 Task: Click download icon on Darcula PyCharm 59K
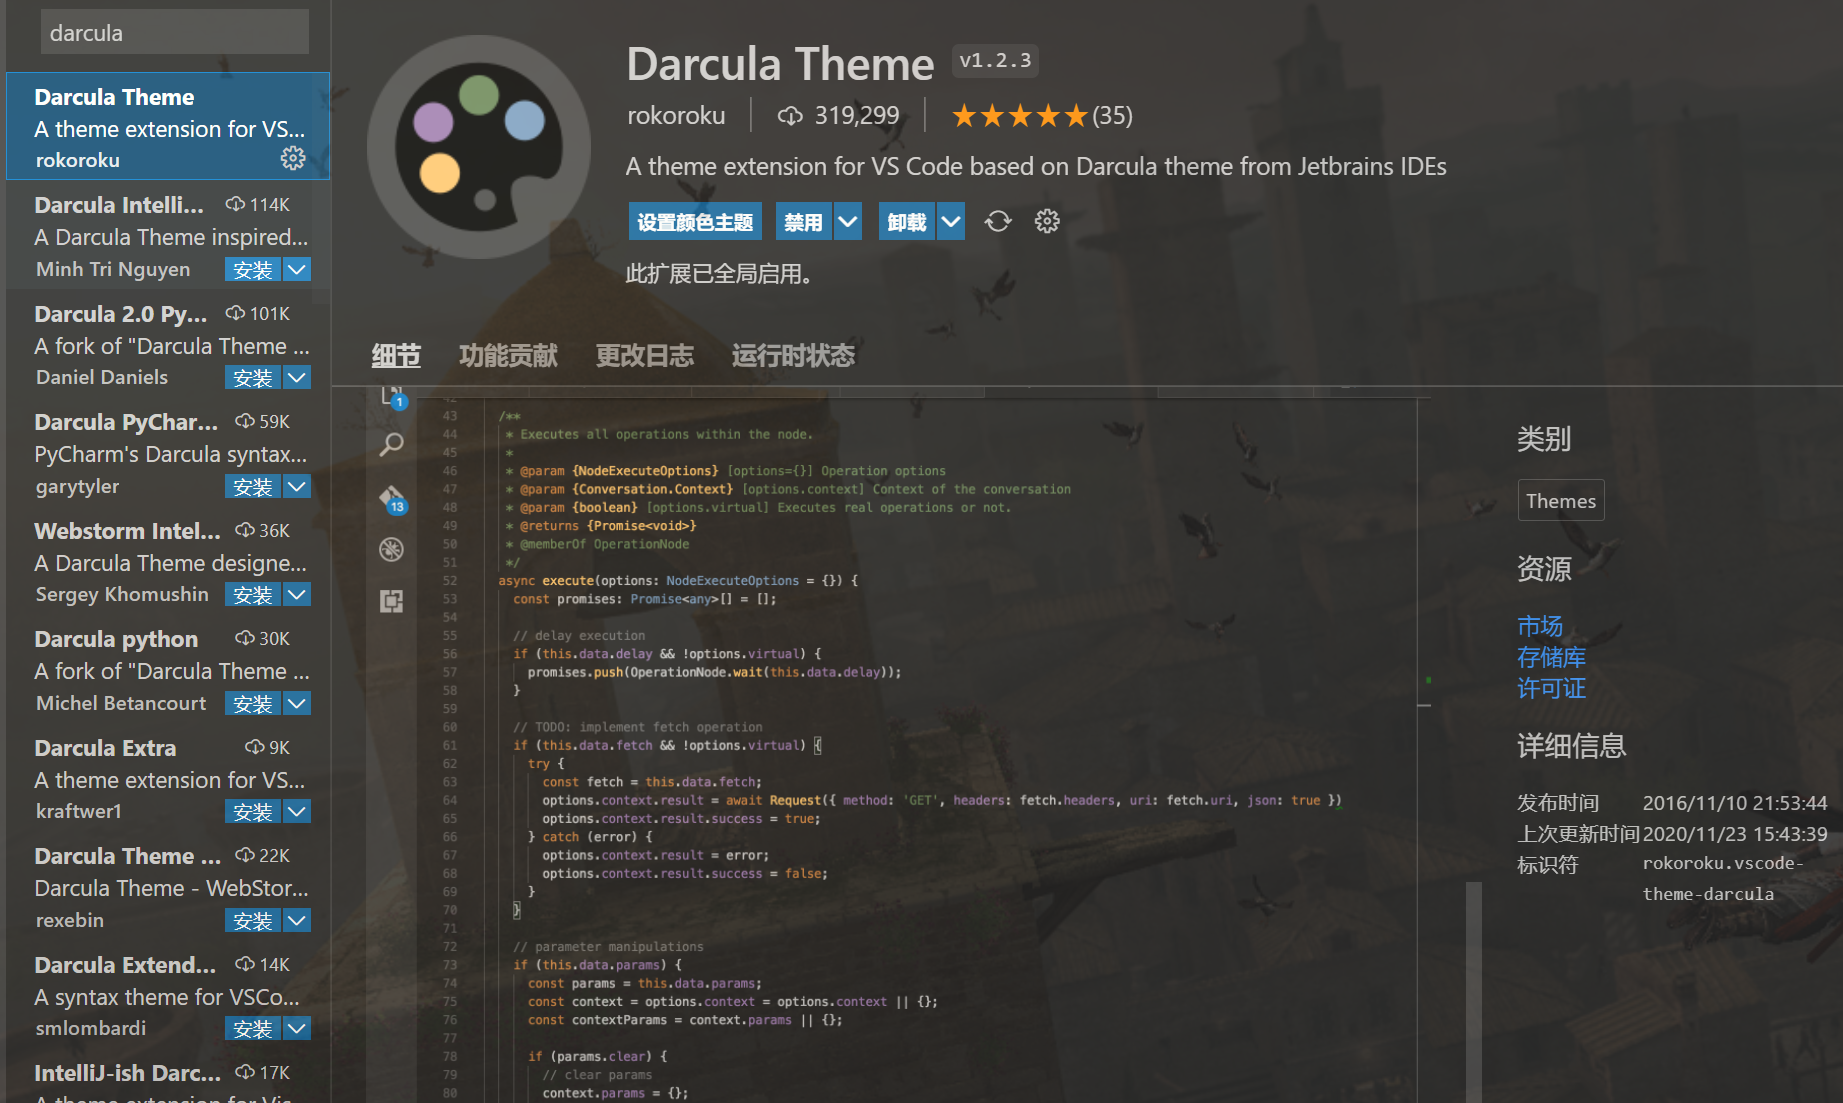pyautogui.click(x=245, y=421)
